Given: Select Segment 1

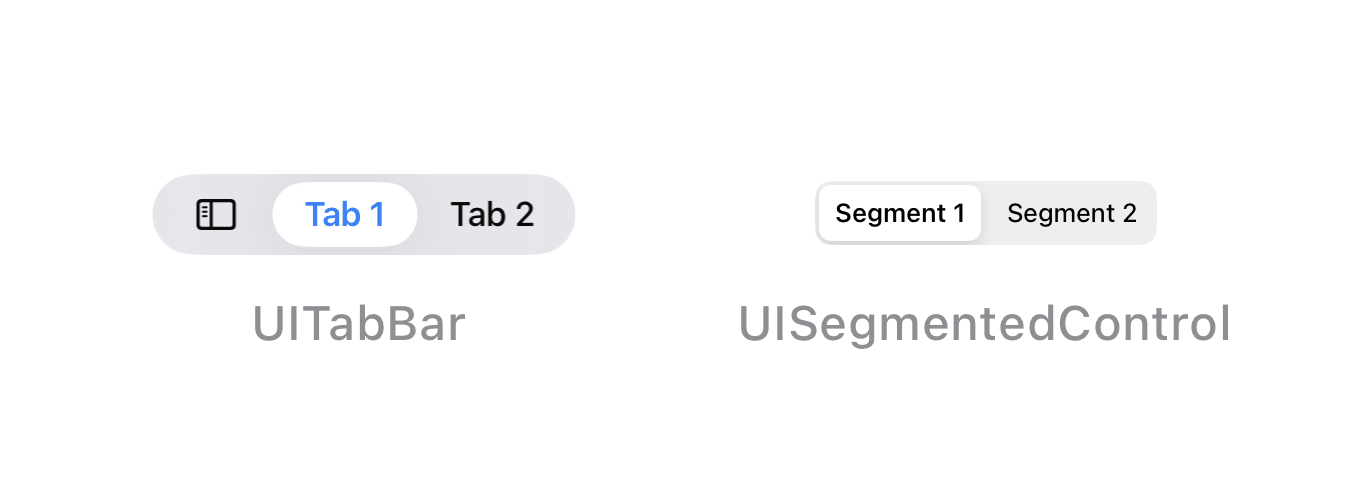Looking at the screenshot, I should [x=900, y=213].
